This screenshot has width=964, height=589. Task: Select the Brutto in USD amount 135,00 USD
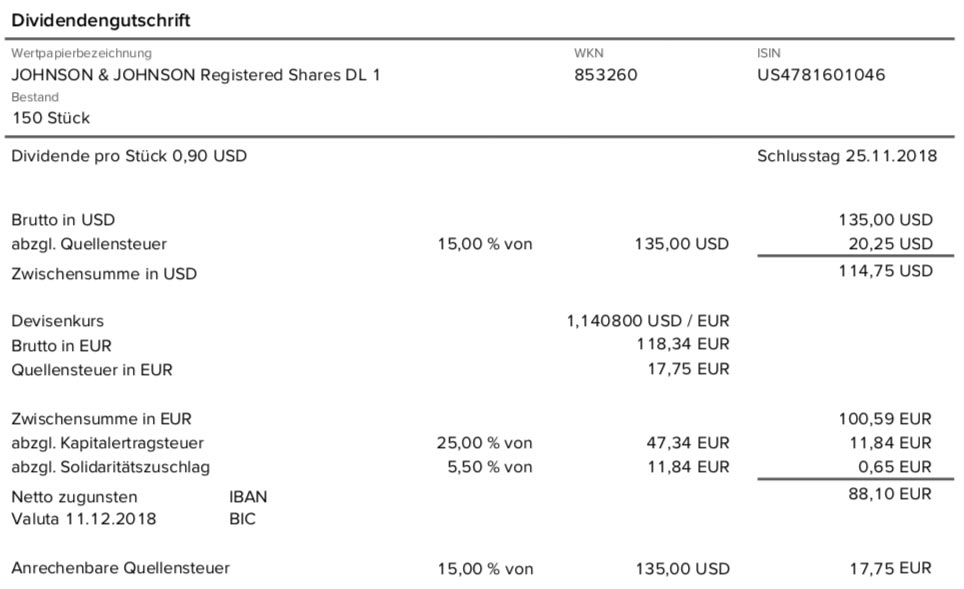tap(885, 220)
